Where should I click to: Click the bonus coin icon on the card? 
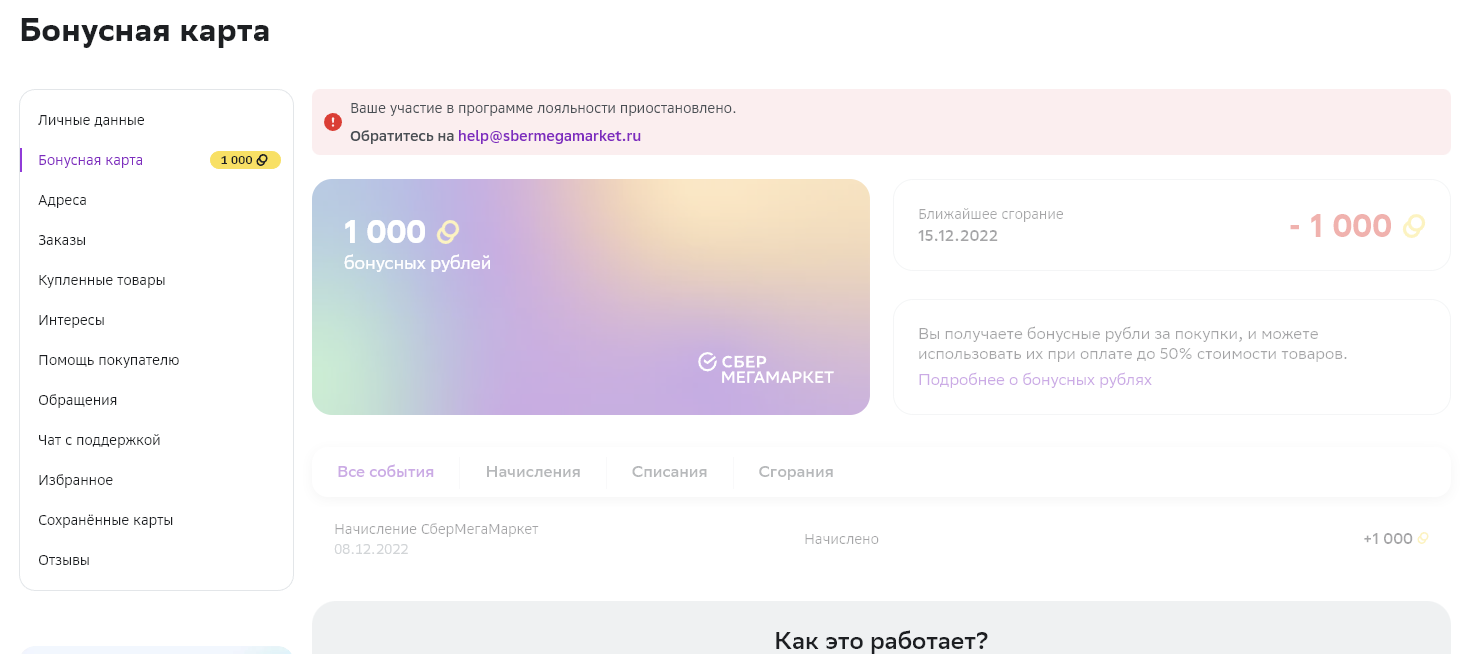pos(447,232)
